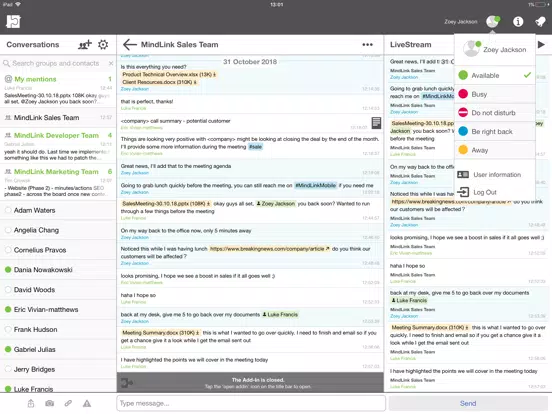Tap the alert triangle icon
The image size is (552, 414).
(87, 403)
